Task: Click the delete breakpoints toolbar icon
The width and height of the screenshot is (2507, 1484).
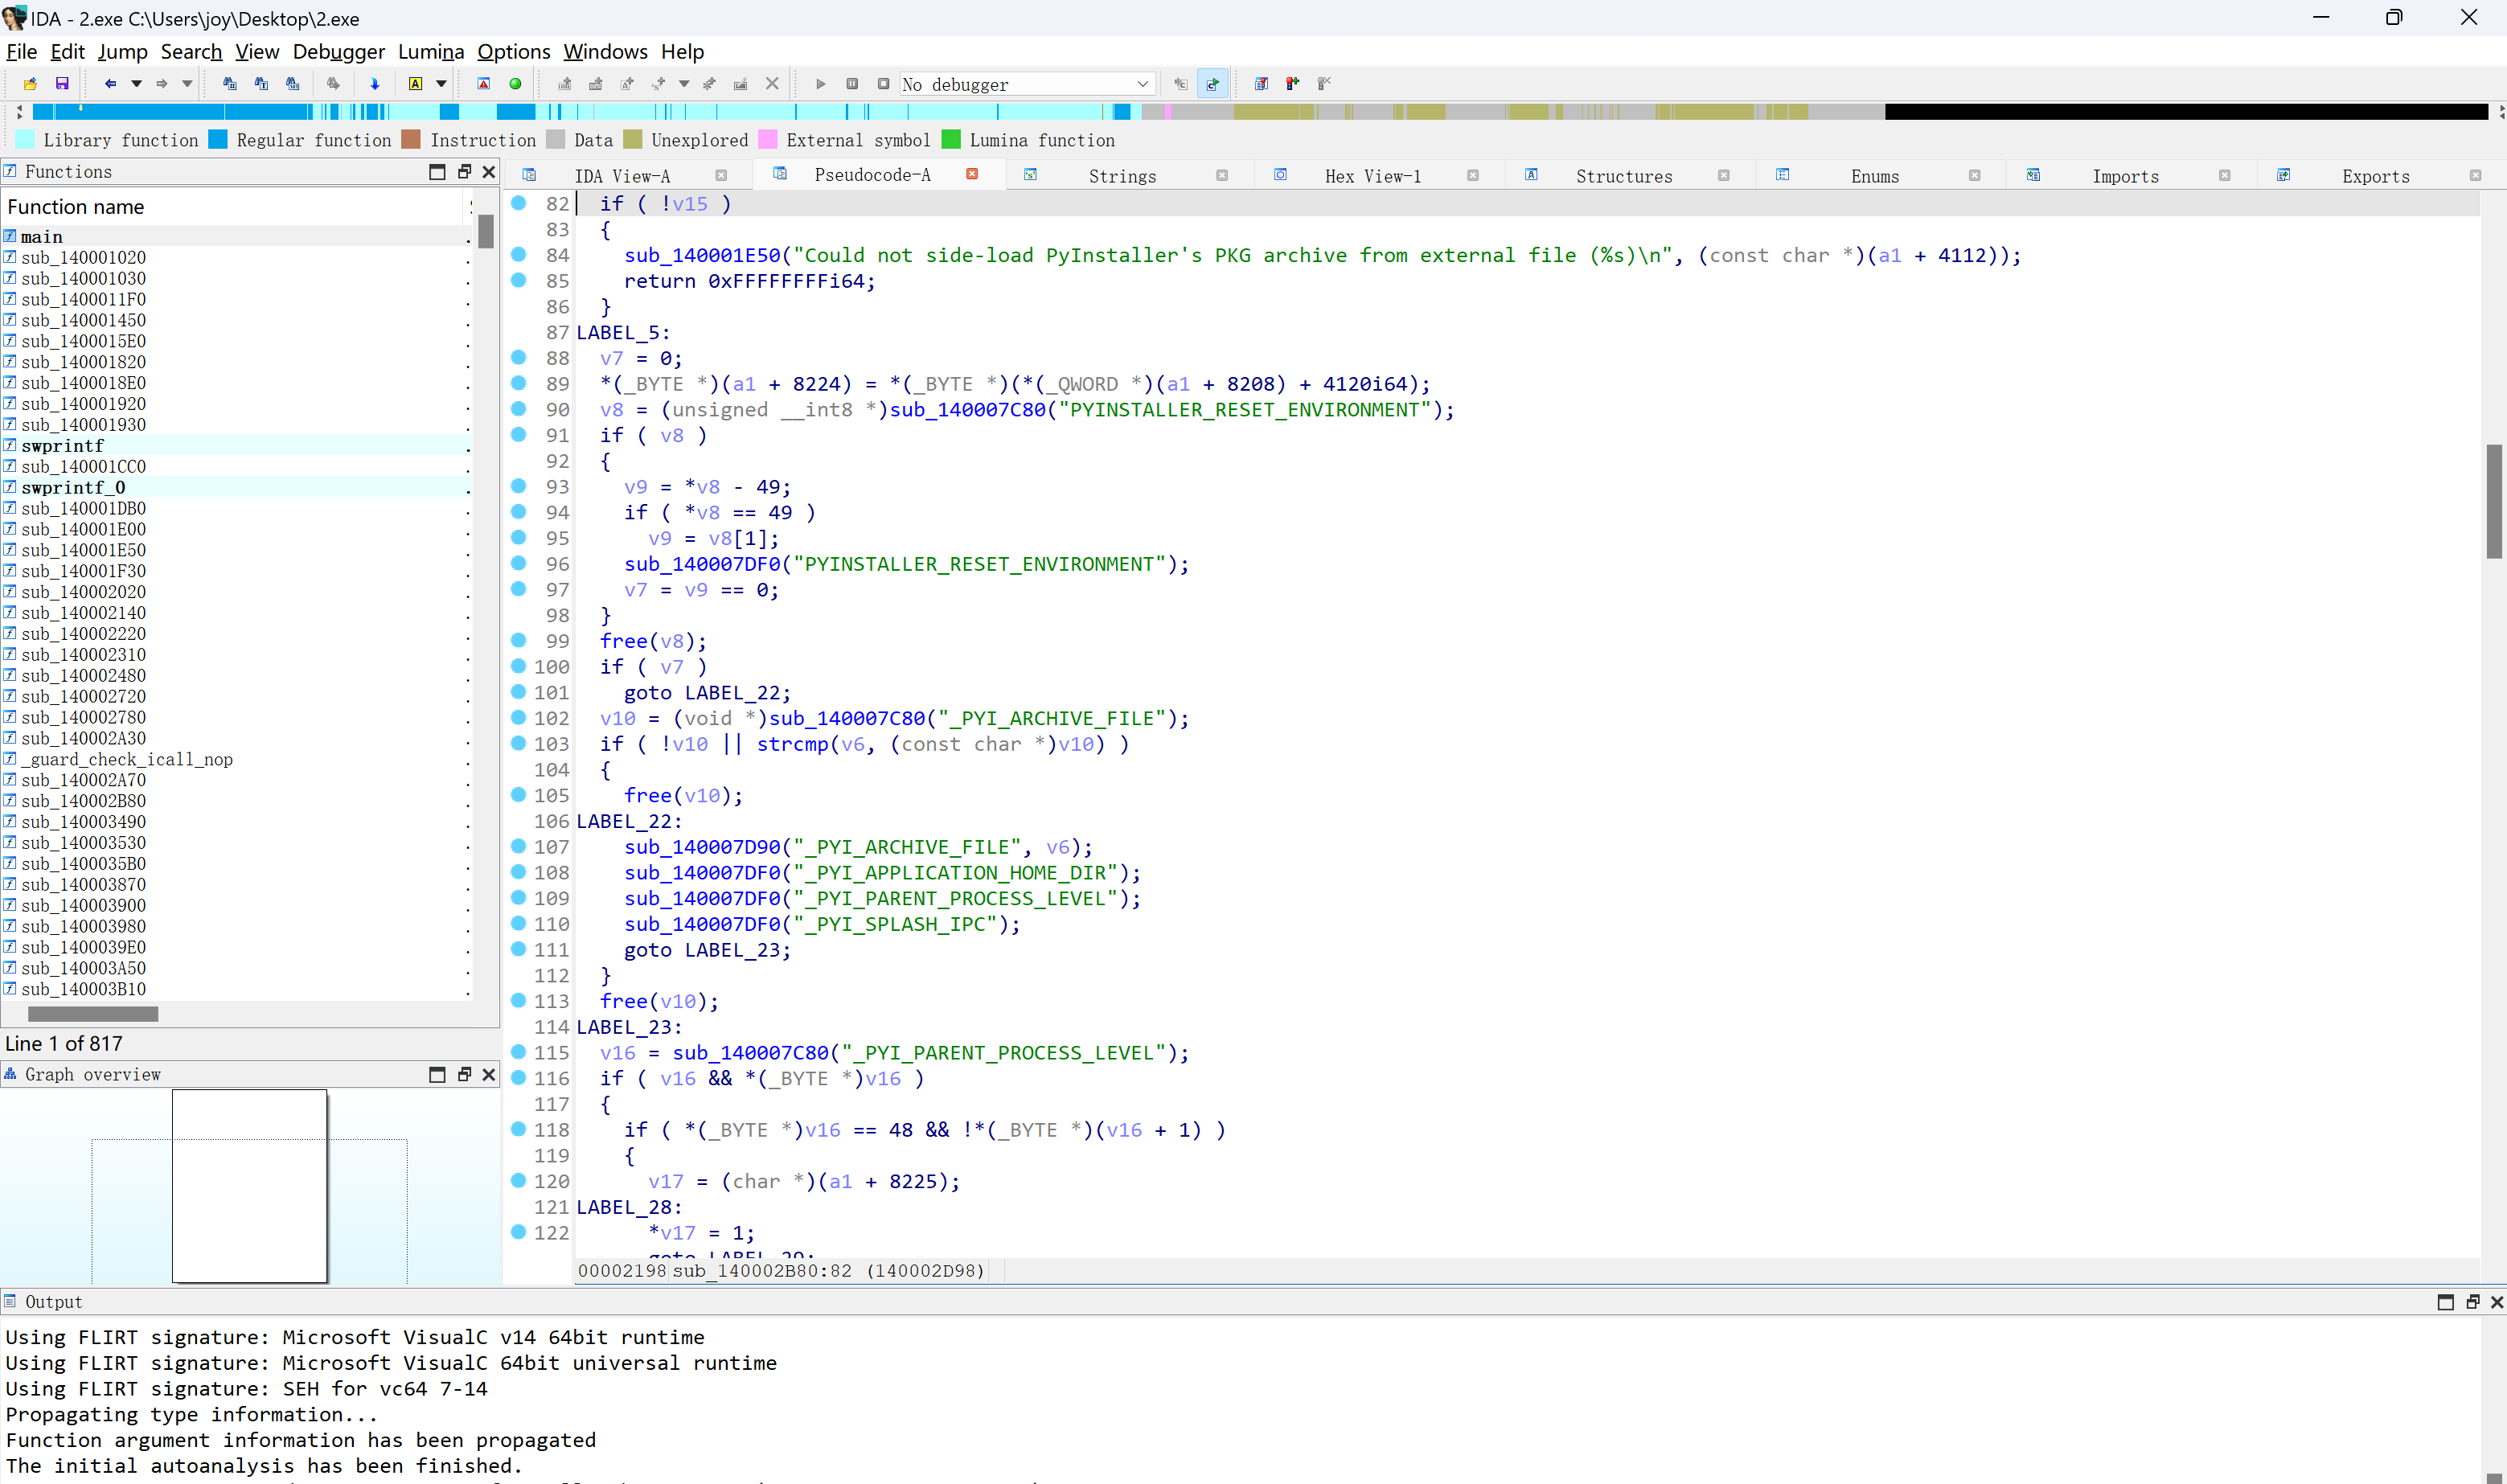Action: 1324,84
